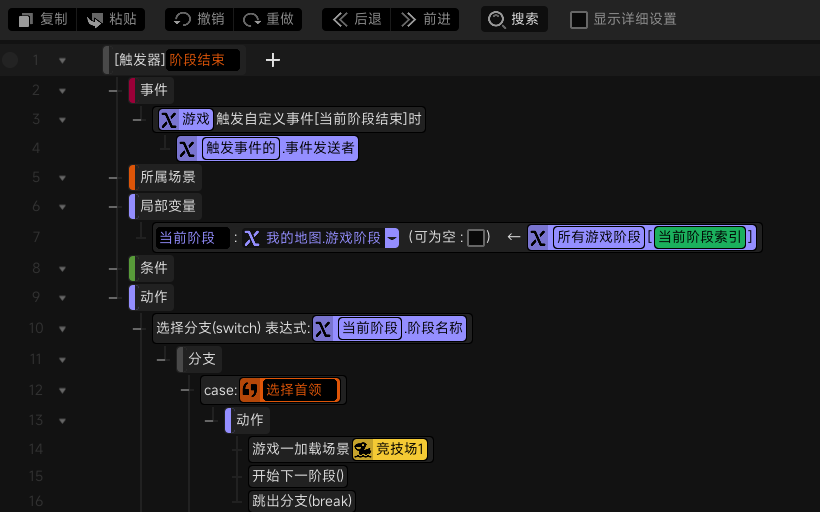The width and height of the screenshot is (820, 512).
Task: Undo with the 撤销 arrow icon
Action: click(x=182, y=20)
